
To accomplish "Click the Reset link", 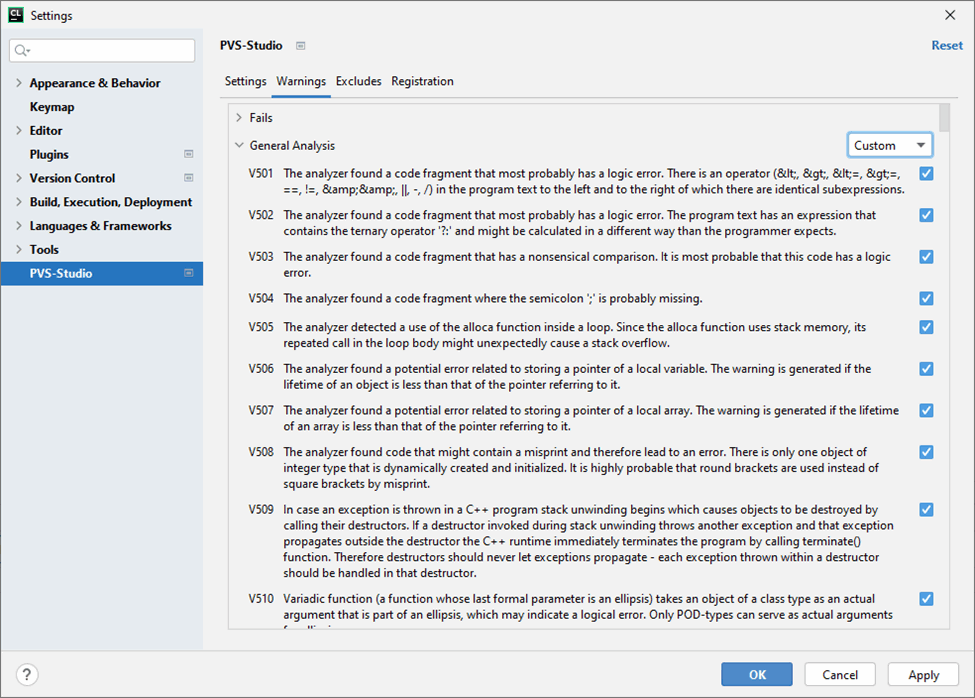I will (x=946, y=46).
